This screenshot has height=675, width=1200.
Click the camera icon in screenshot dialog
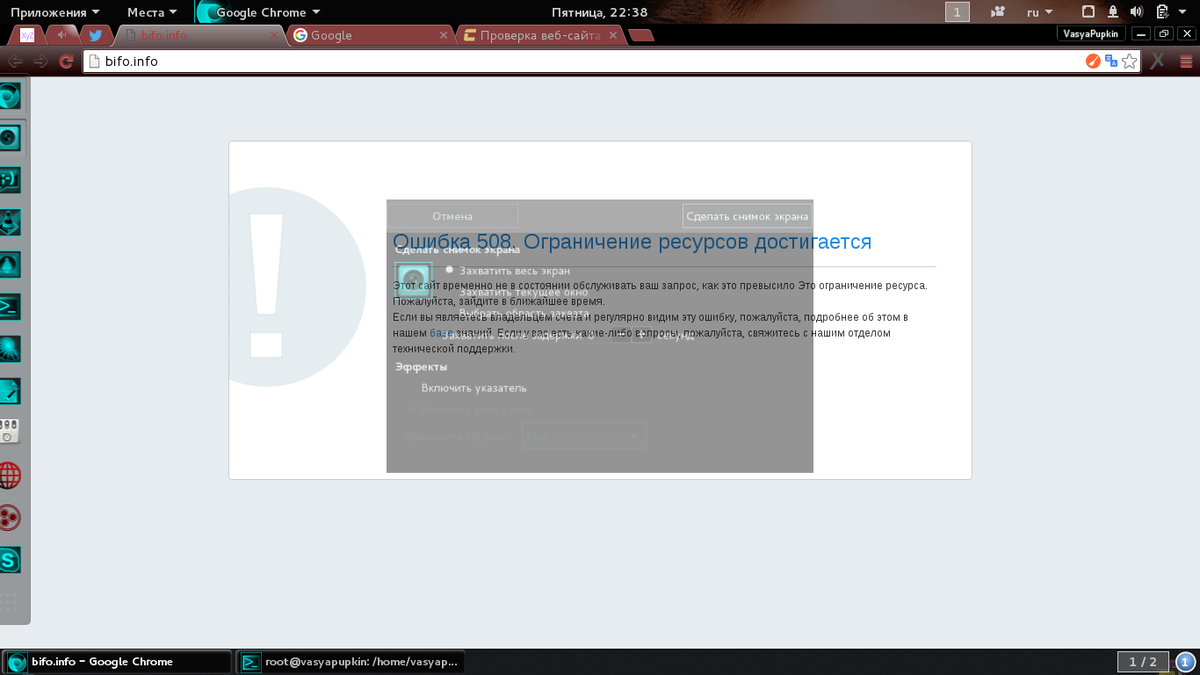pyautogui.click(x=414, y=280)
